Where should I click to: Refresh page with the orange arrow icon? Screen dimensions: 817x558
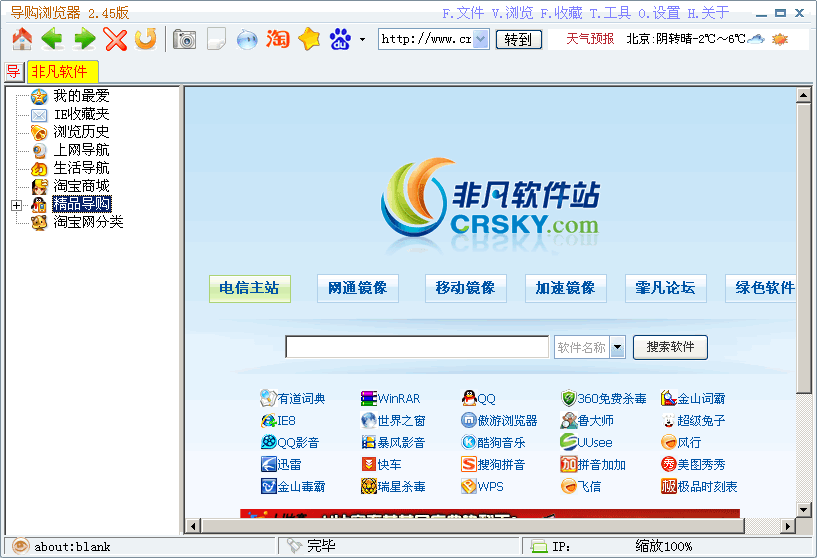(145, 39)
